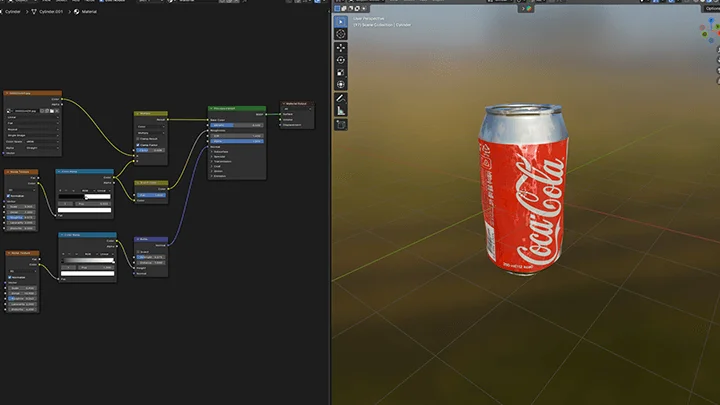Open the Alpha Straight dropdown
Screen dimensions: 720x405
point(42,148)
